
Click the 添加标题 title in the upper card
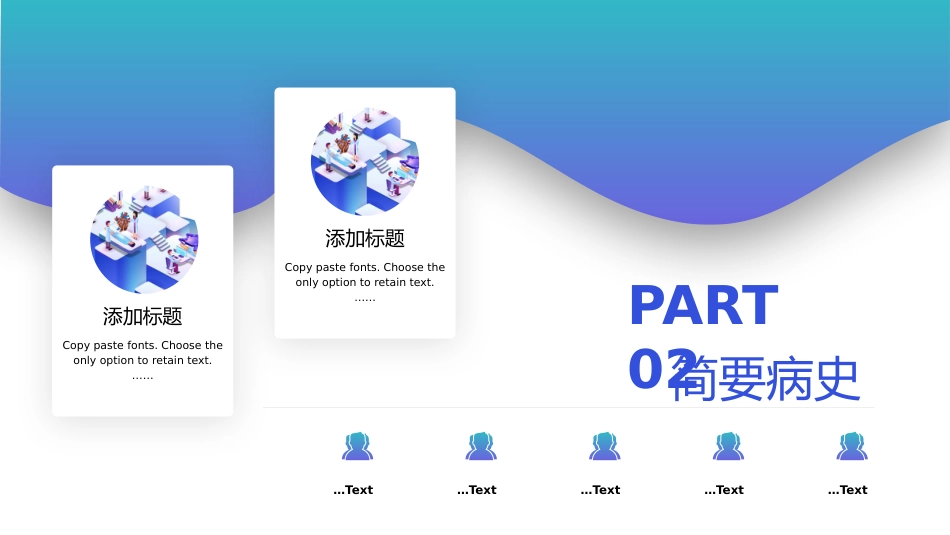[x=365, y=239]
